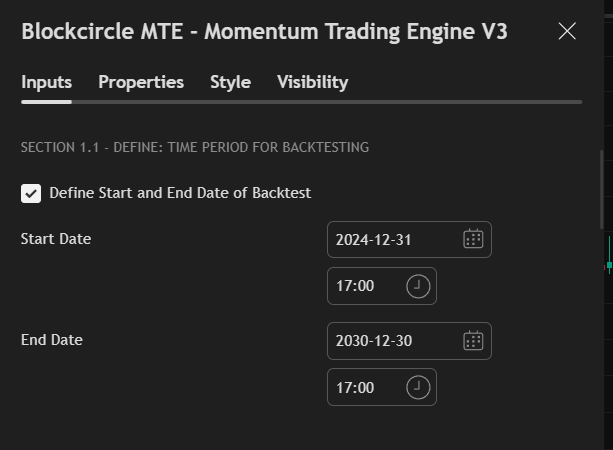The image size is (613, 450).
Task: Select the End Date 17:00 time field
Action: point(365,387)
